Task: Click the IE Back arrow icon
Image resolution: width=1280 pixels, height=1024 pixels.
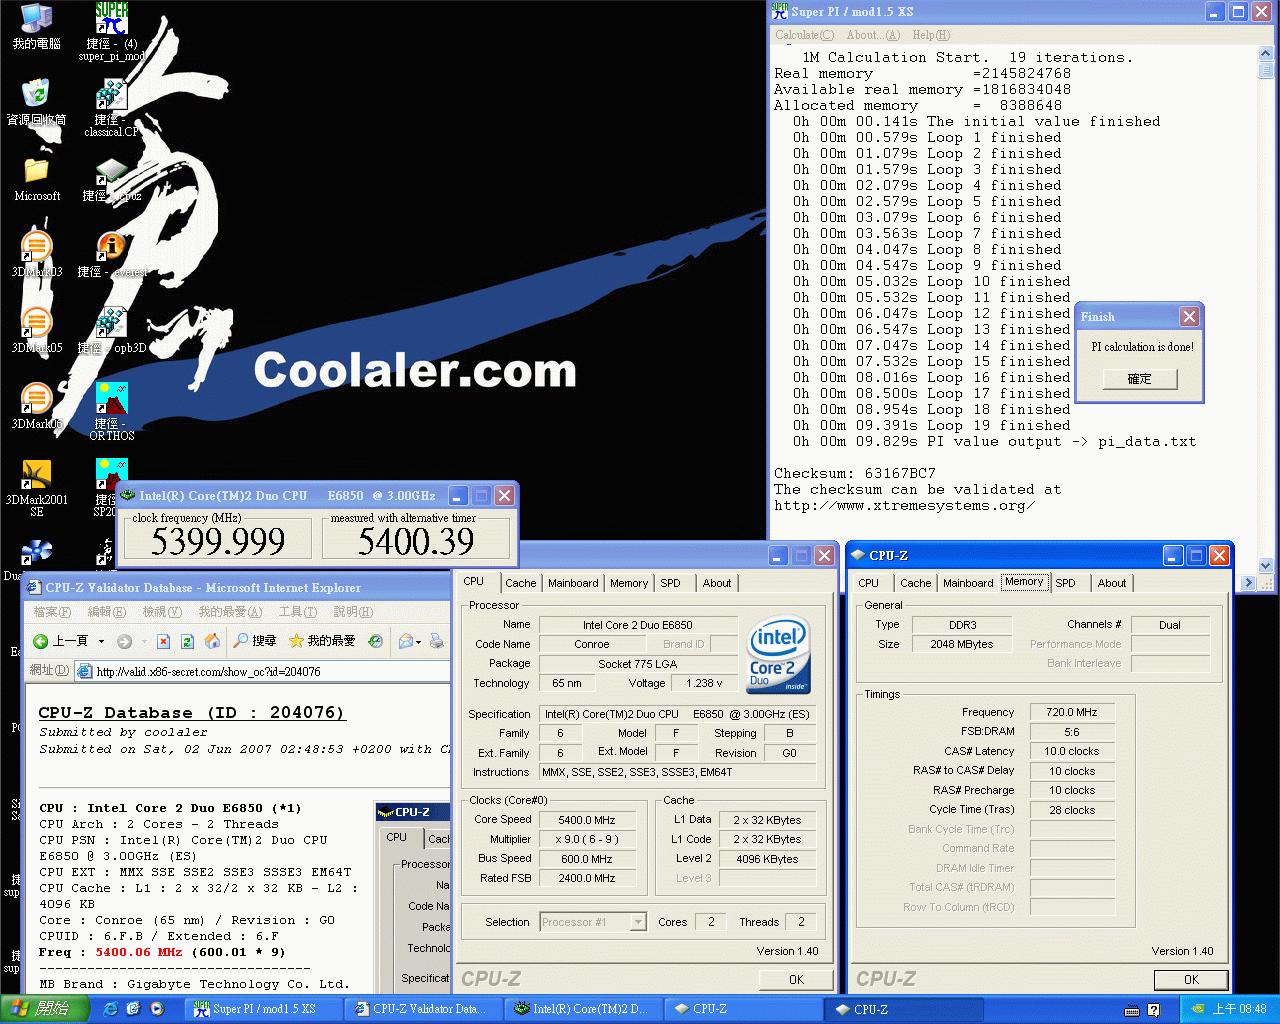Action: 41,641
